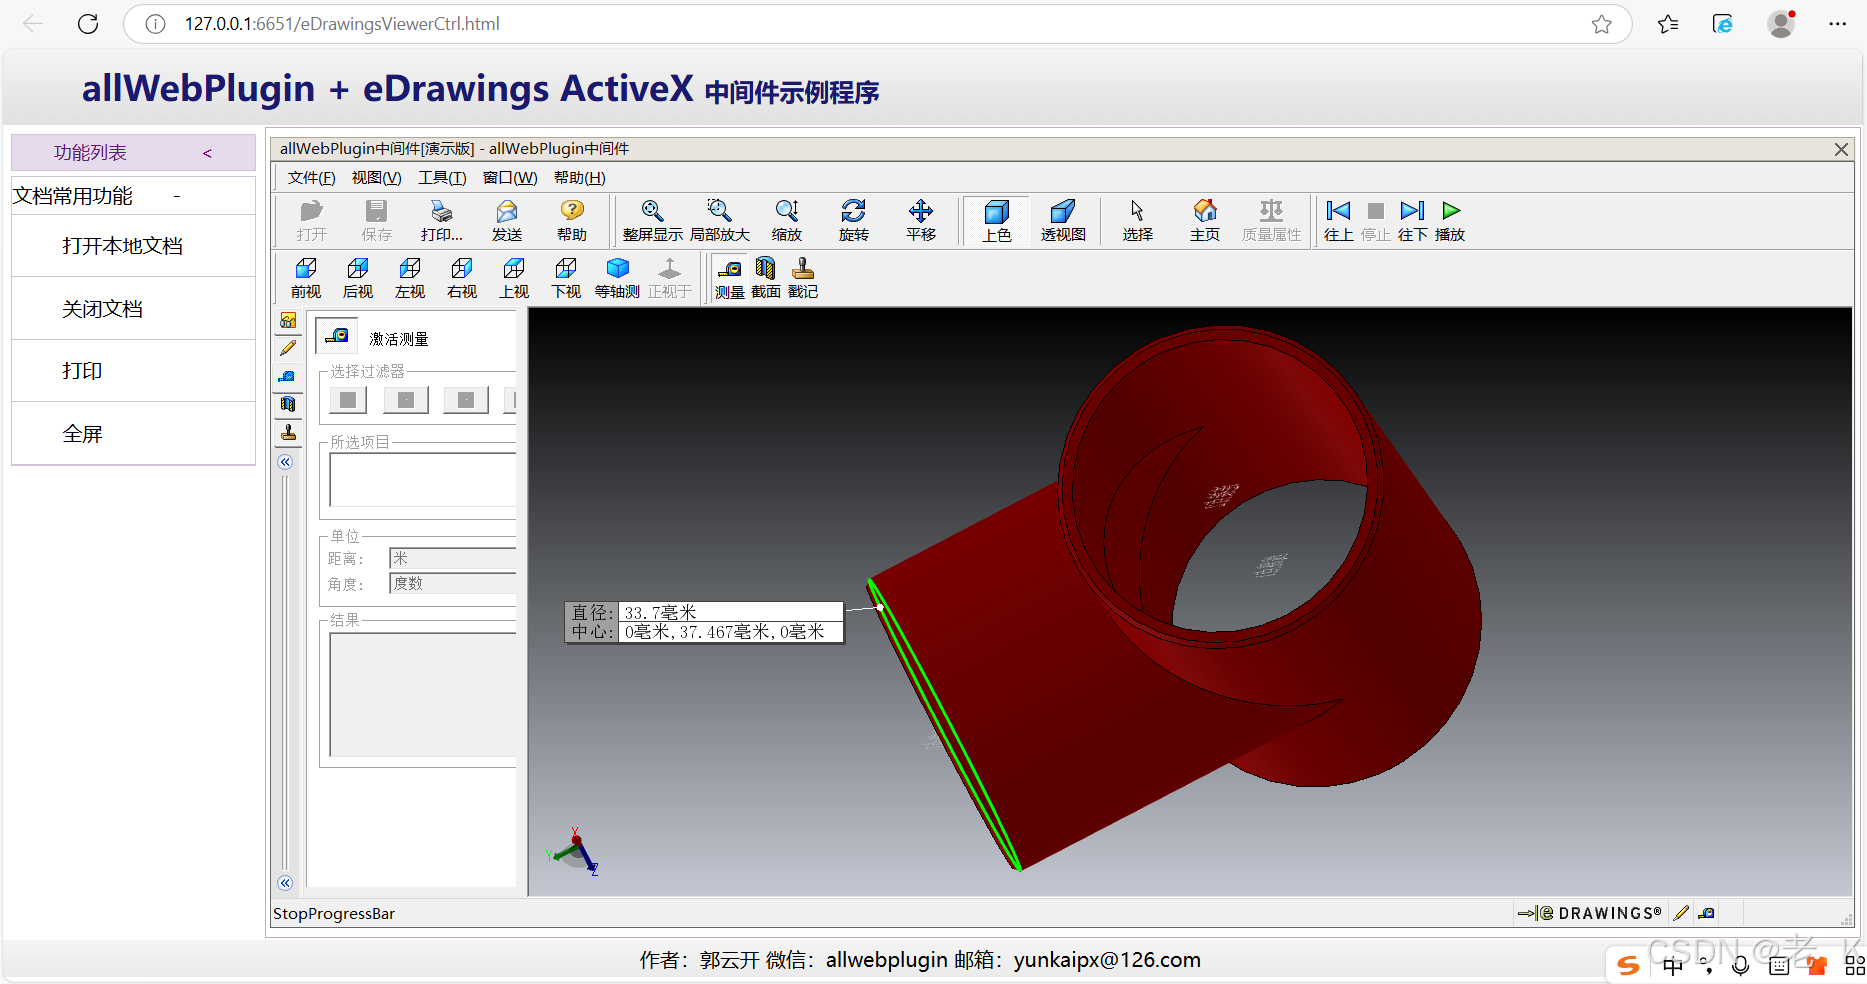Click the first selection filter button
Viewport: 1867px width, 984px height.
pos(348,400)
